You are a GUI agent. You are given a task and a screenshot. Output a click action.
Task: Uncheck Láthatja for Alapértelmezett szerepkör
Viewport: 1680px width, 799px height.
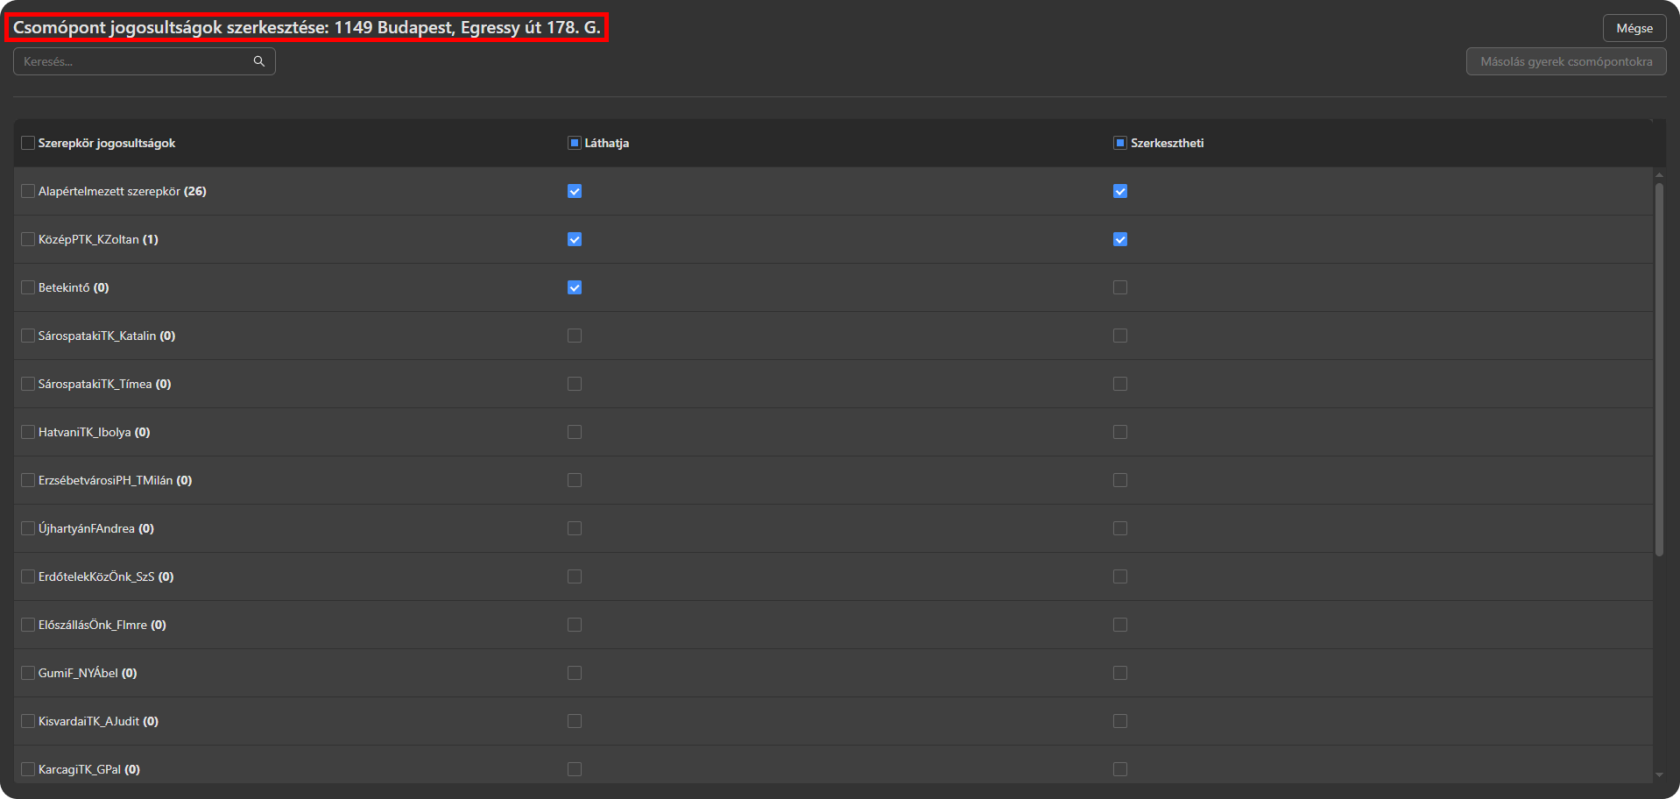(x=574, y=191)
